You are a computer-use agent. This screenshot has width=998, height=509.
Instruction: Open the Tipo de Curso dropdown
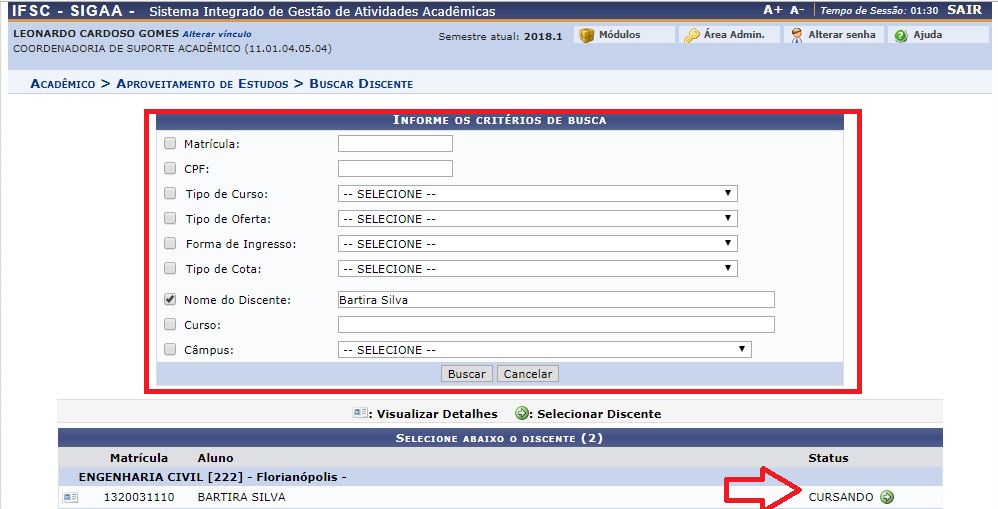537,194
